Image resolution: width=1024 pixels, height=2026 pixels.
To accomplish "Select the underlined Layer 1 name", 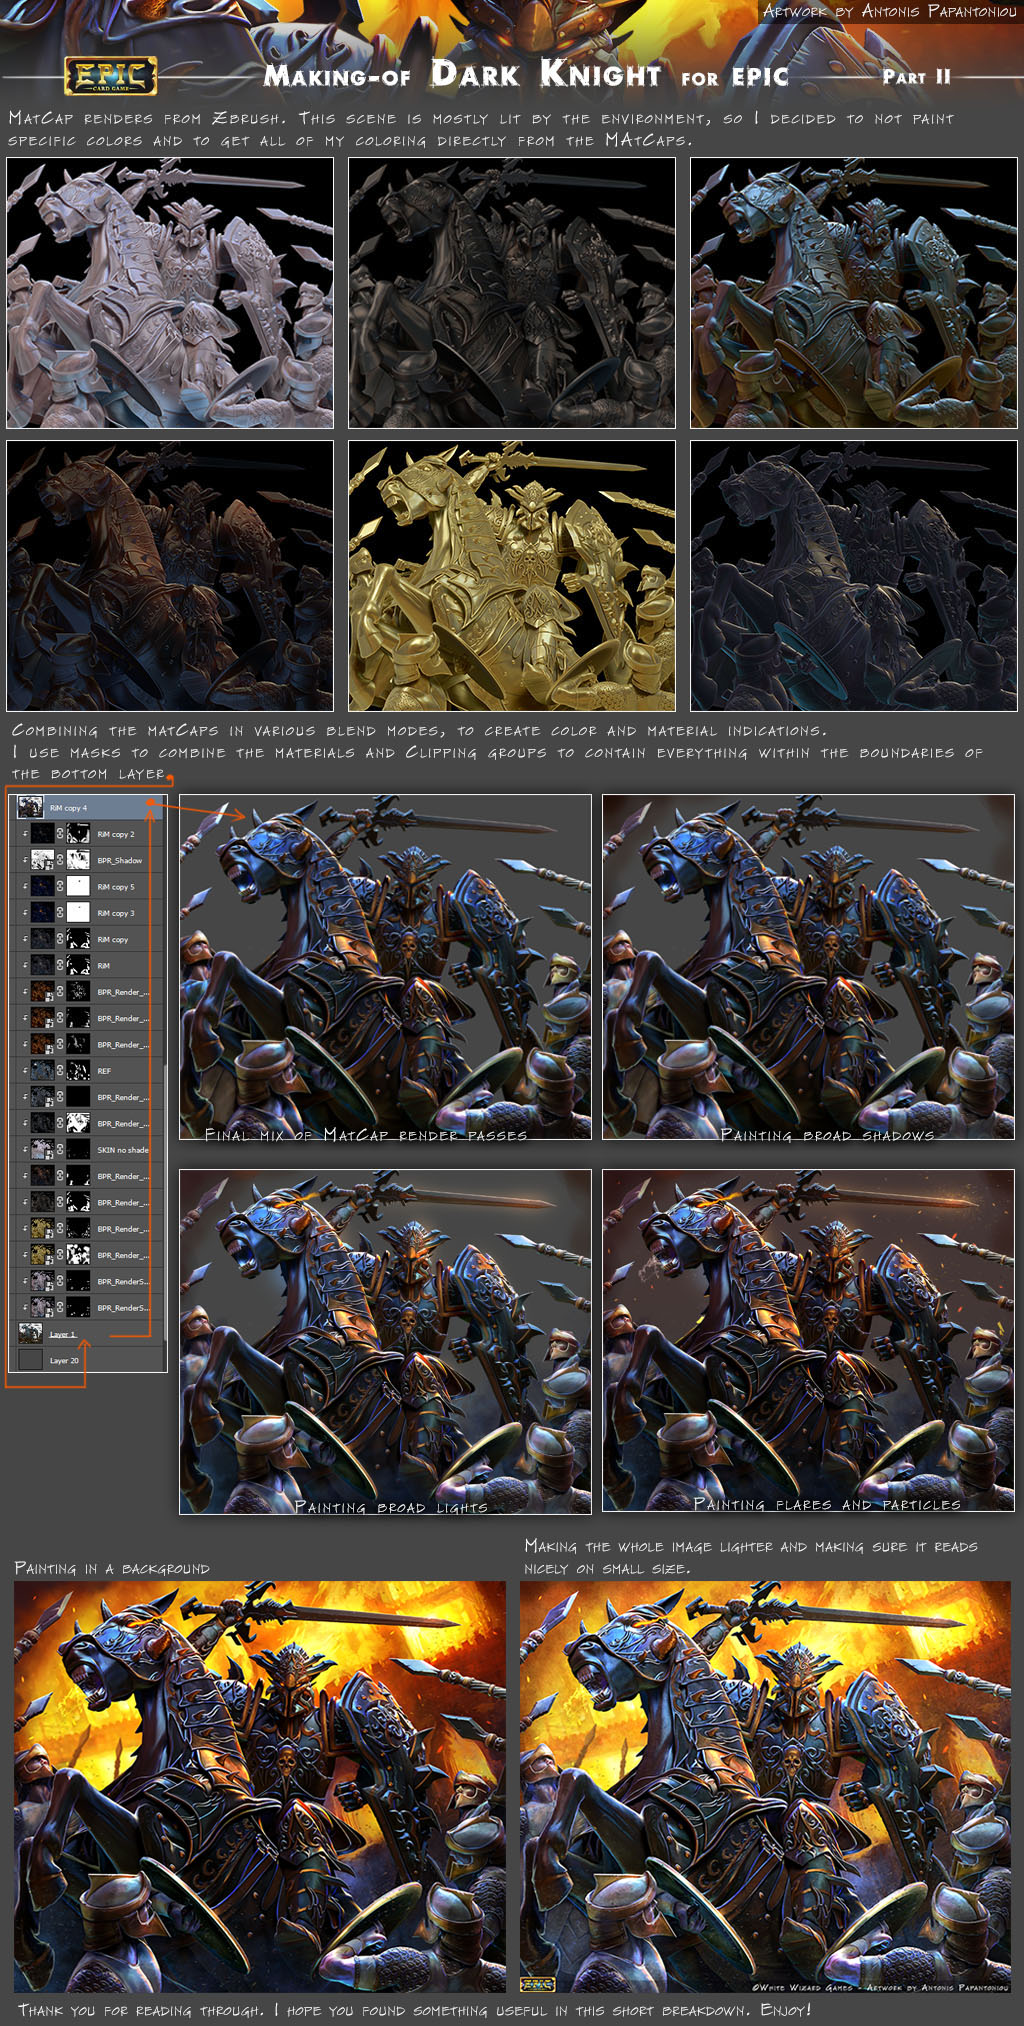I will pos(63,1334).
